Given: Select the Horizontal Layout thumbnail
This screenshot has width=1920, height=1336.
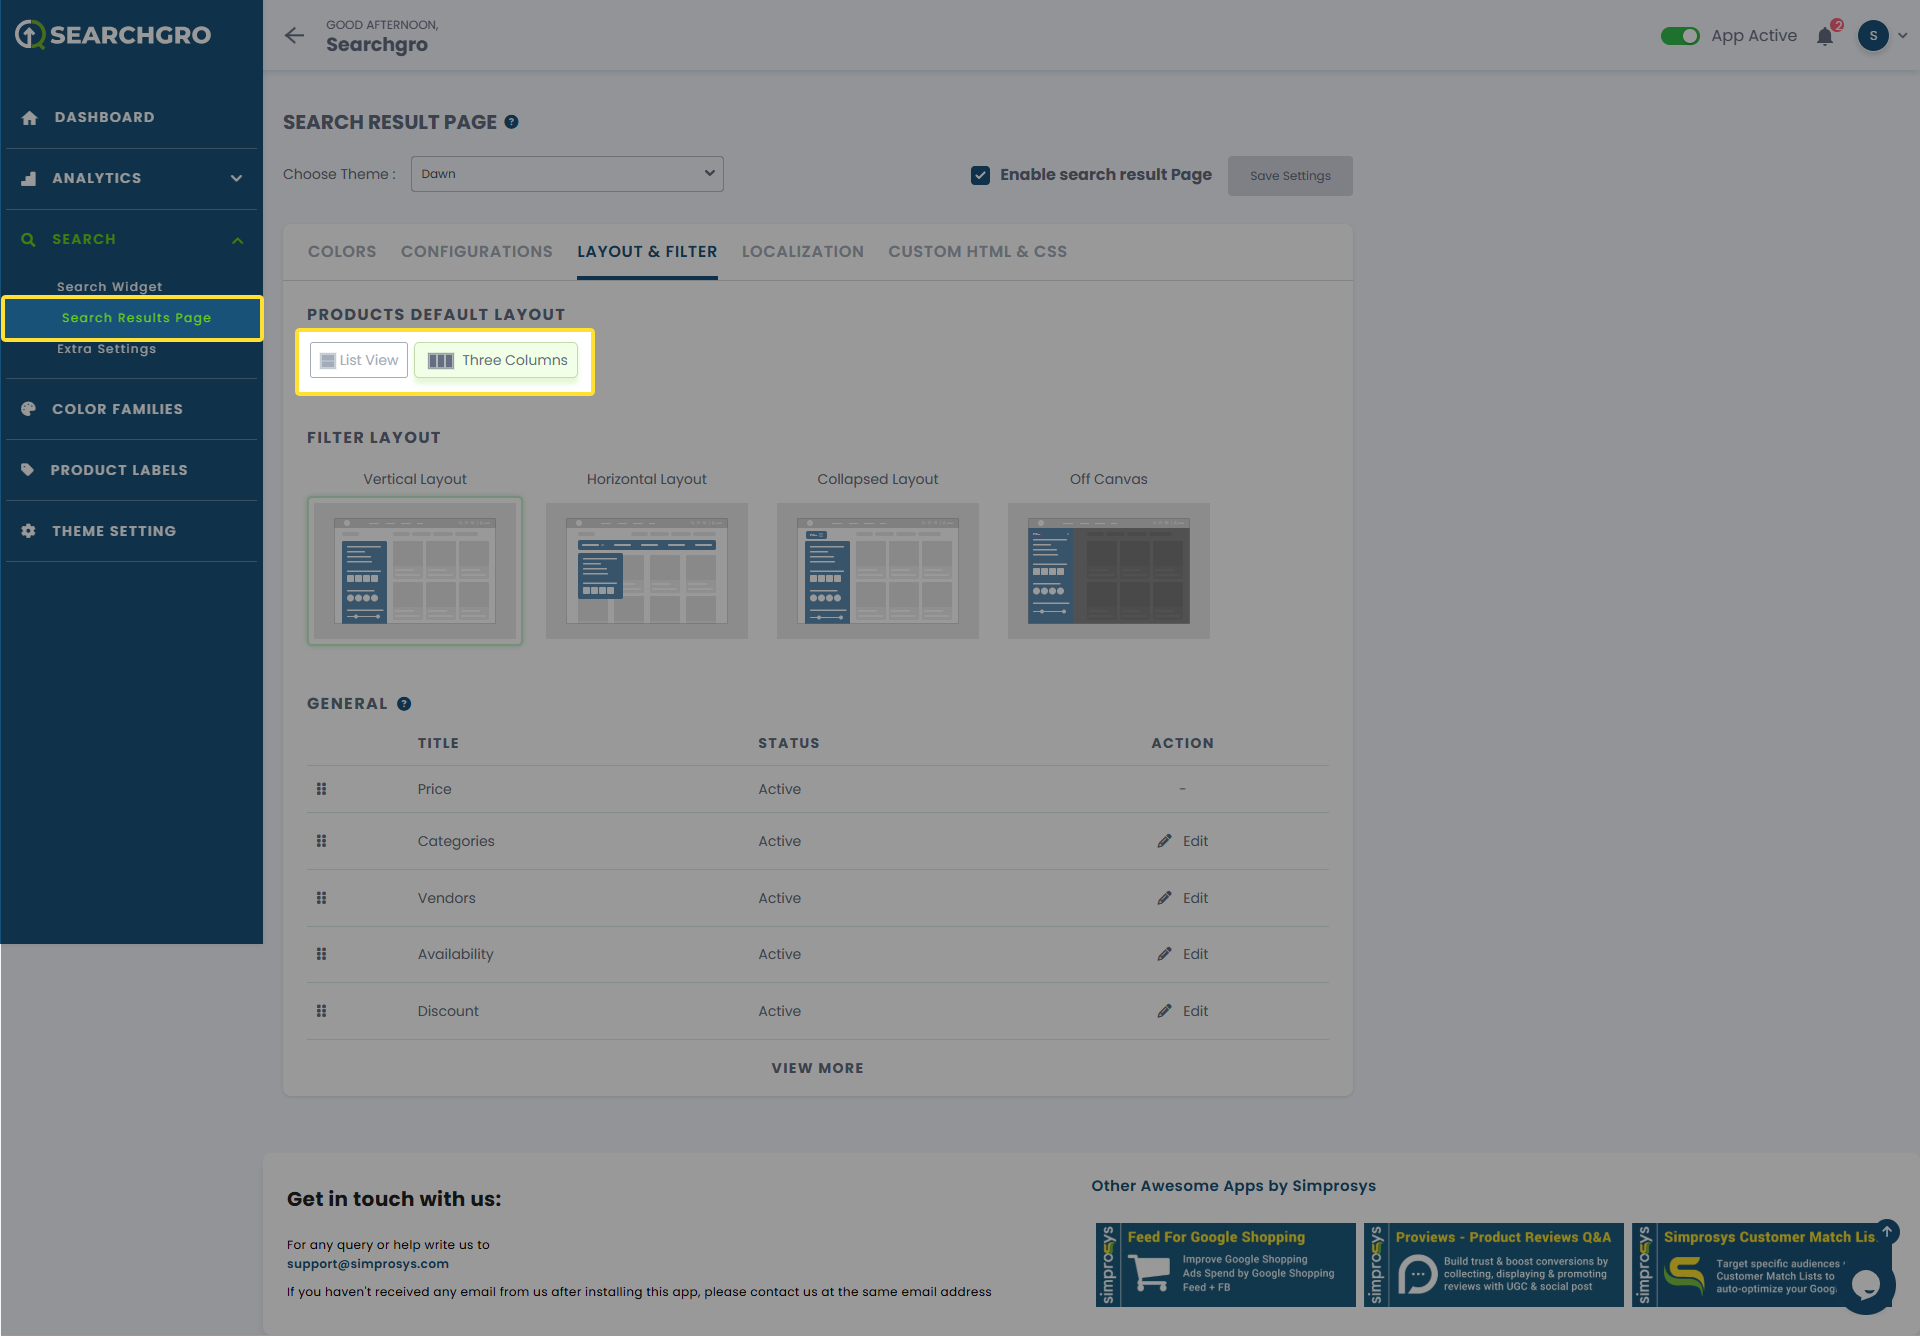Looking at the screenshot, I should click(x=647, y=570).
